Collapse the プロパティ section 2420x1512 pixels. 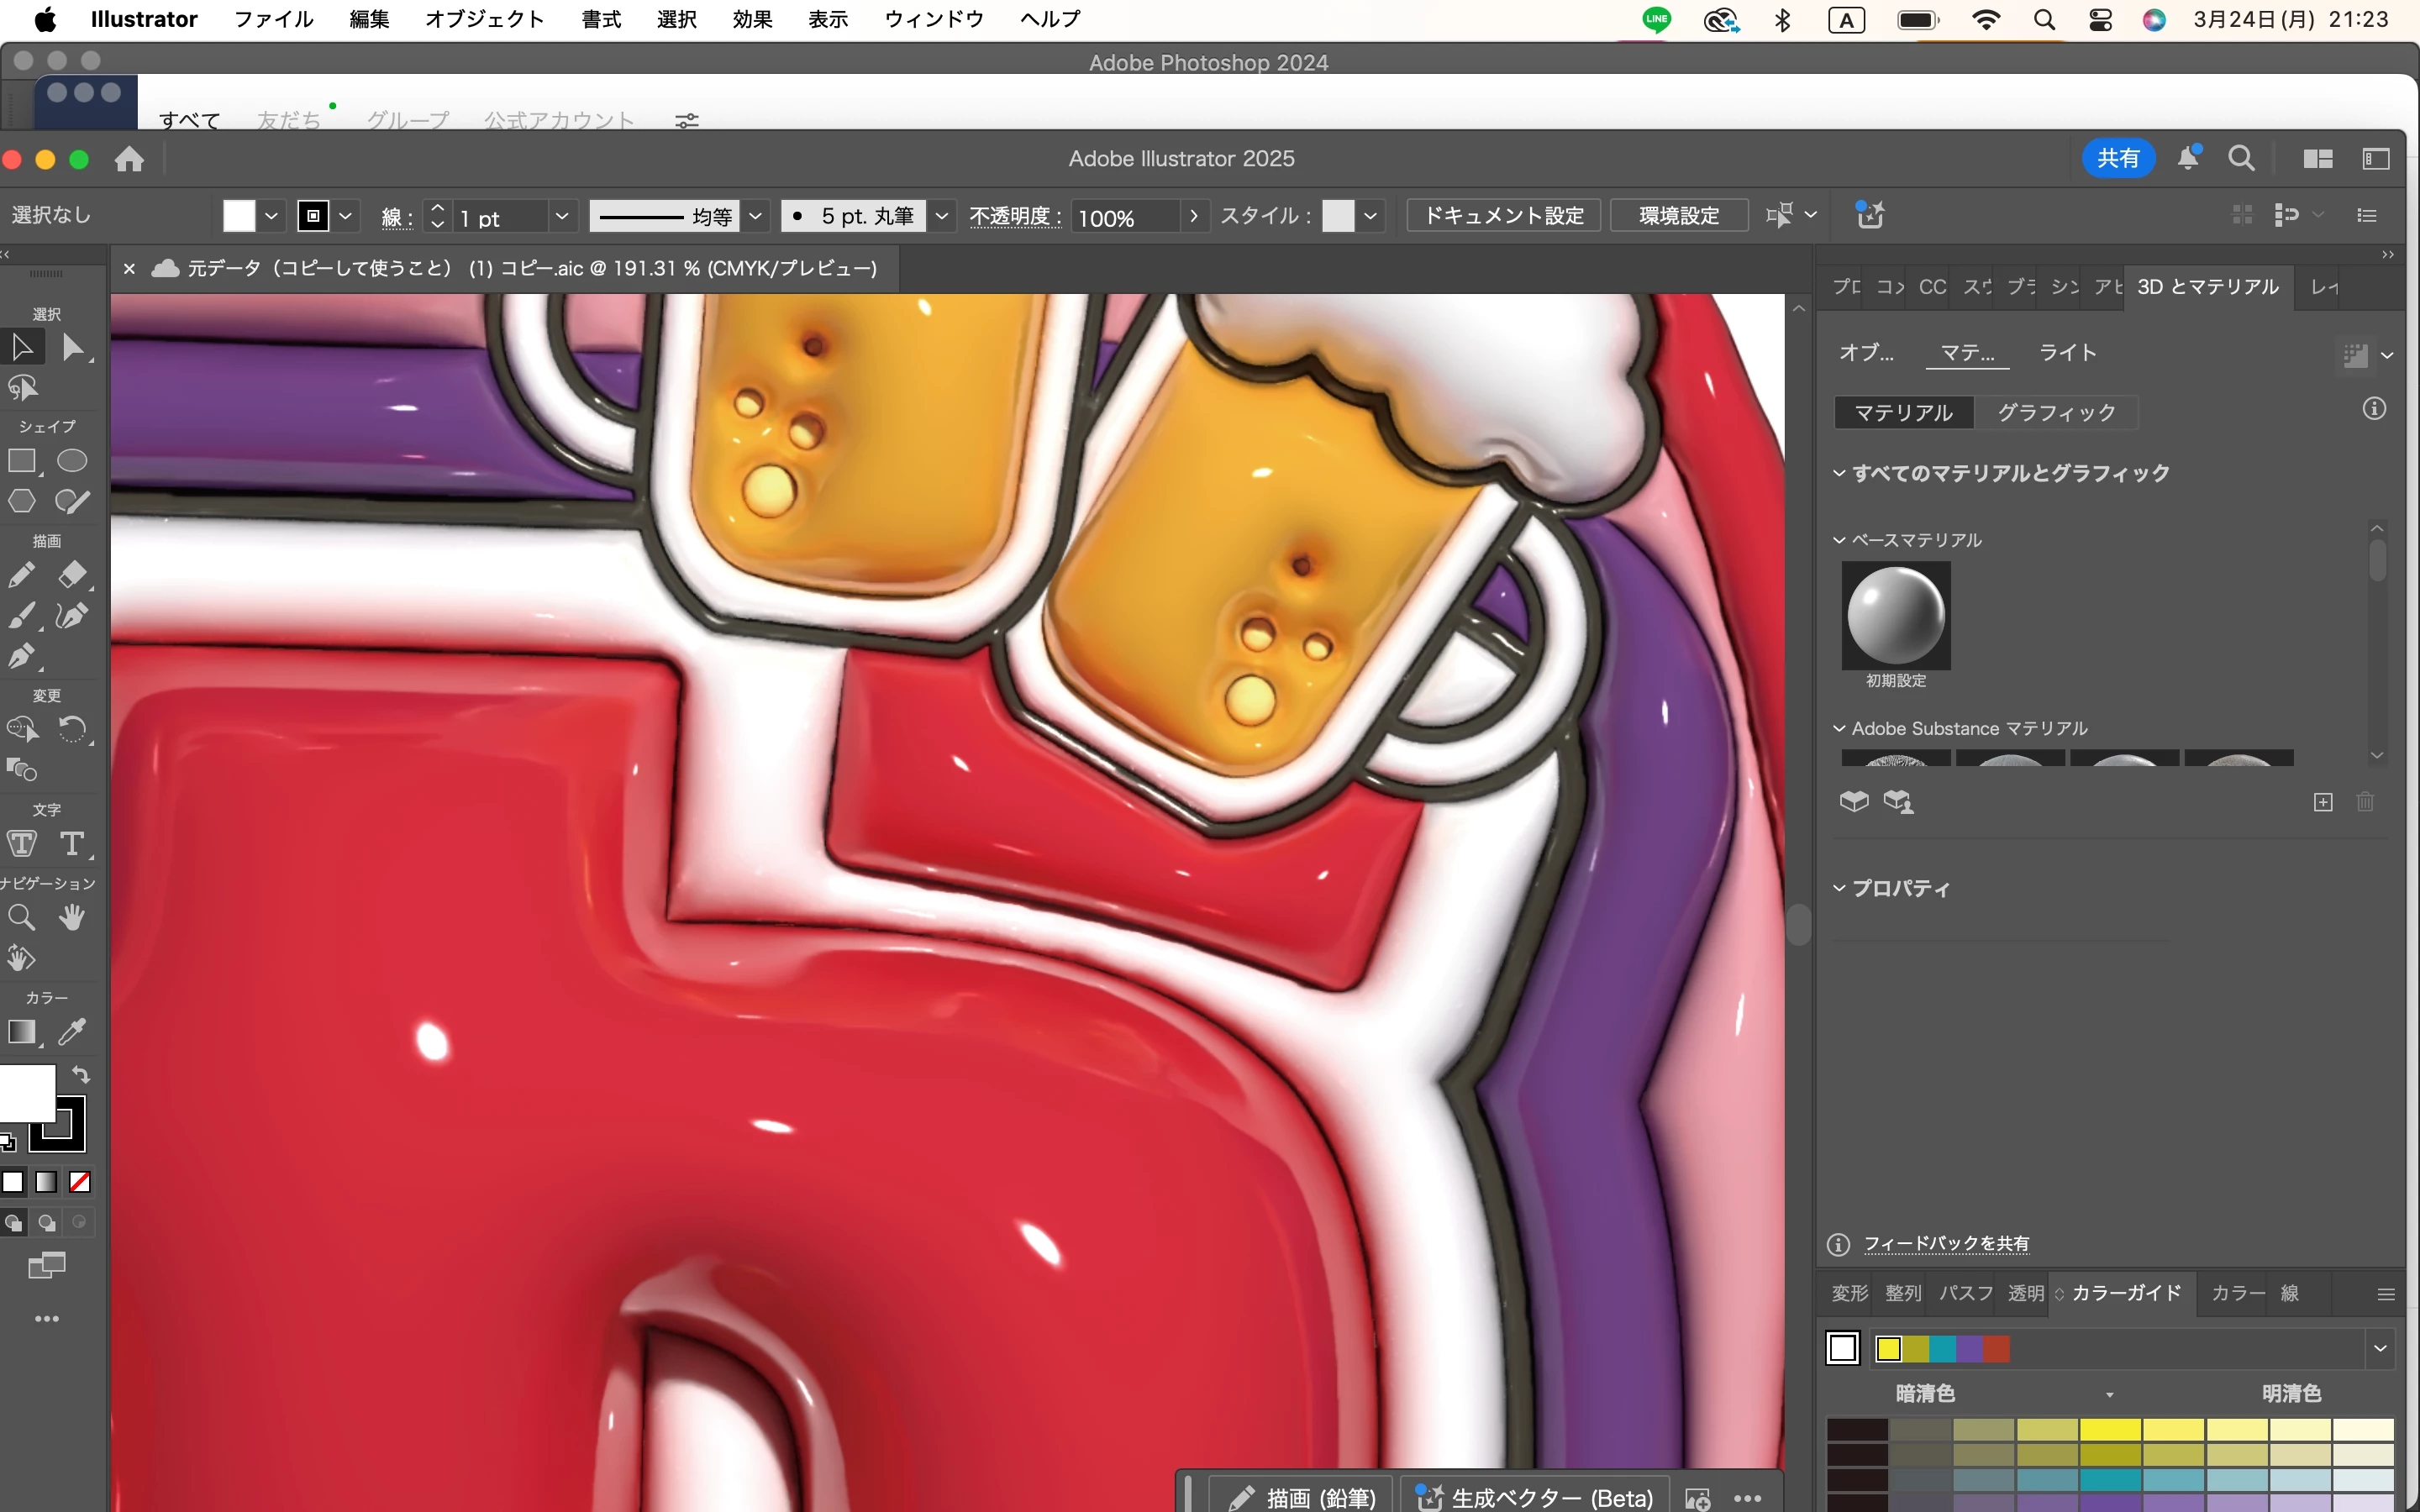1839,888
